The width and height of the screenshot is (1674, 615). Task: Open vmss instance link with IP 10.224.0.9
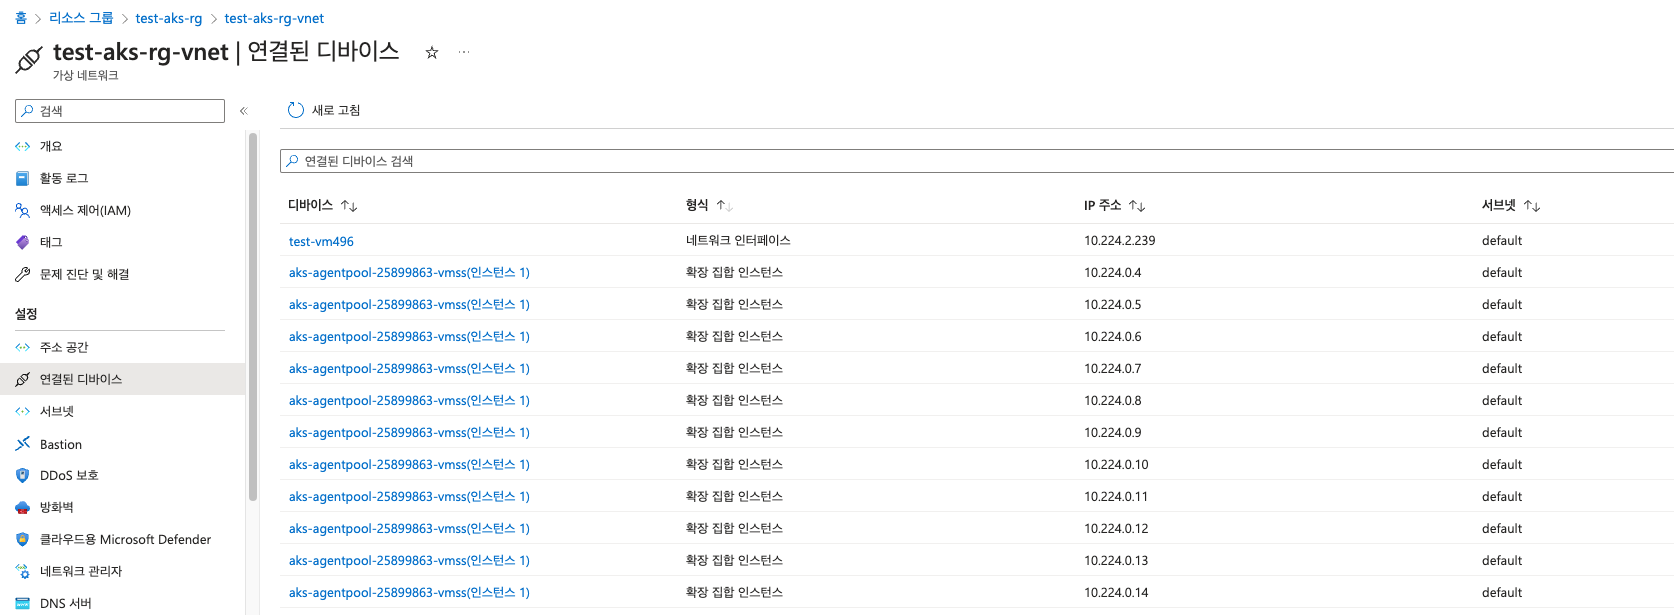coord(409,433)
